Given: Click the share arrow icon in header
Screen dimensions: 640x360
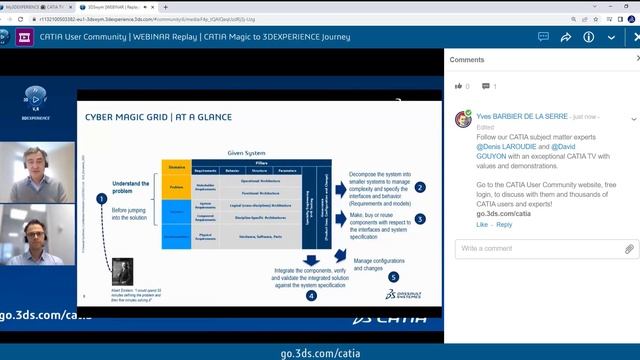Looking at the screenshot, I should 566,37.
